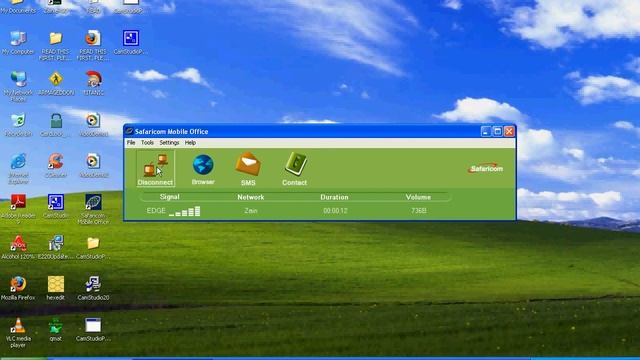Image resolution: width=640 pixels, height=360 pixels.
Task: Open the Tools menu
Action: point(147,143)
